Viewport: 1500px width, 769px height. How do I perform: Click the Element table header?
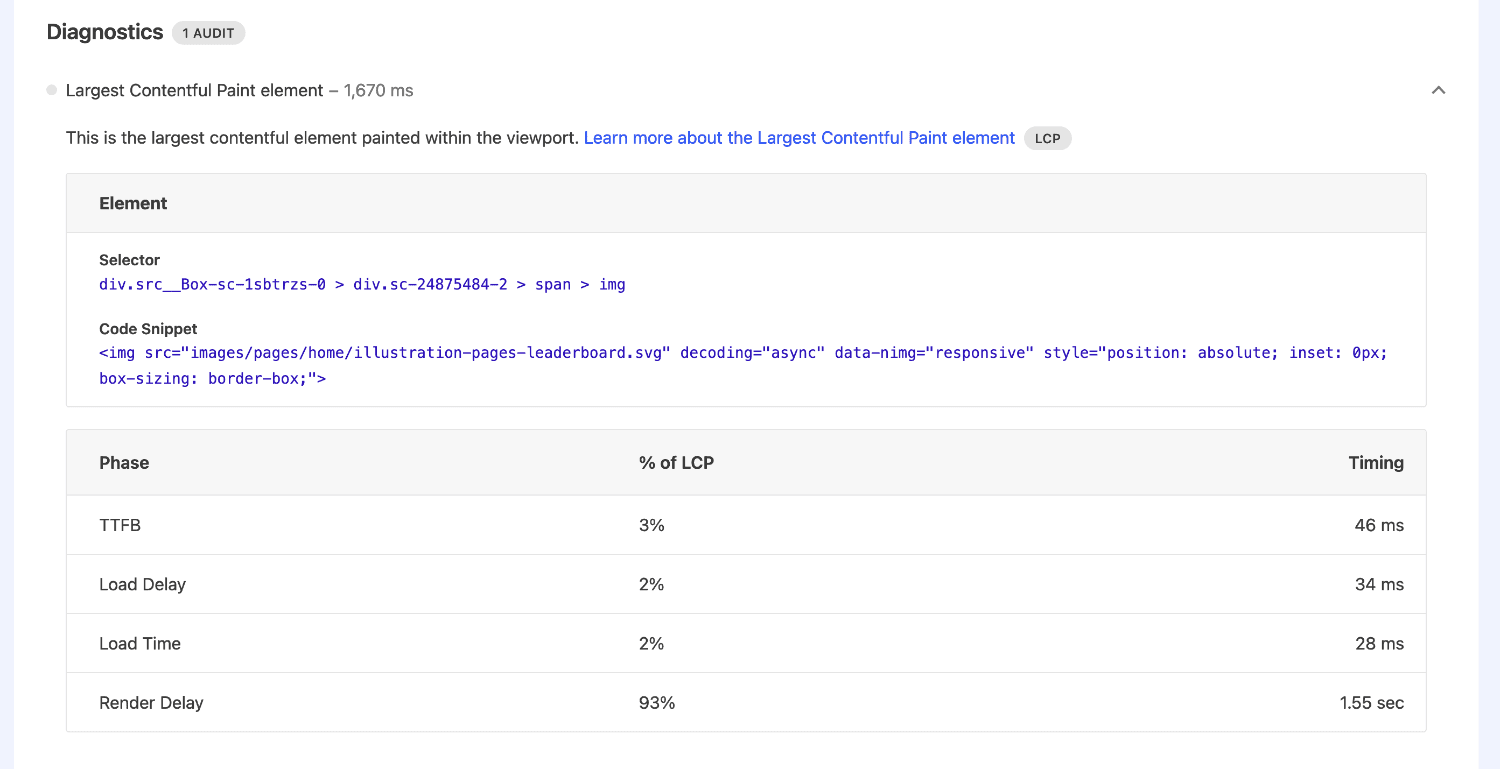pyautogui.click(x=133, y=203)
